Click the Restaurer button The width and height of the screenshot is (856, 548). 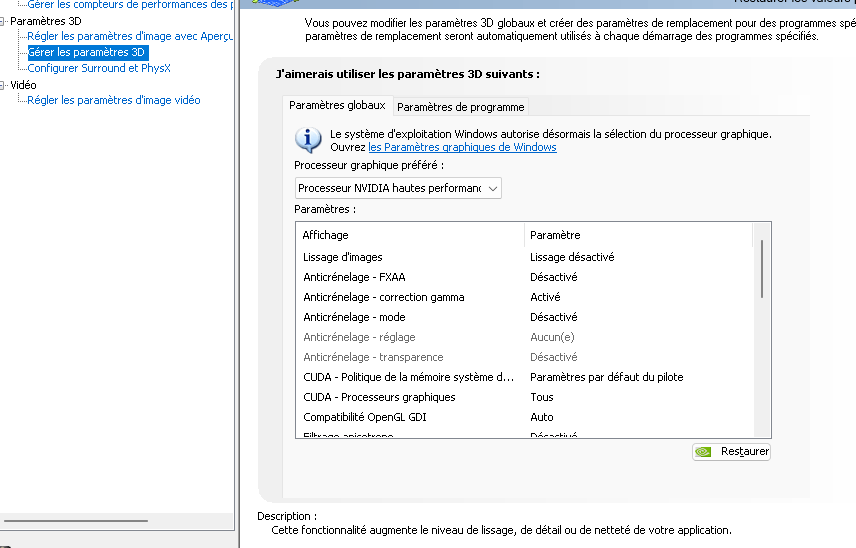click(x=732, y=451)
